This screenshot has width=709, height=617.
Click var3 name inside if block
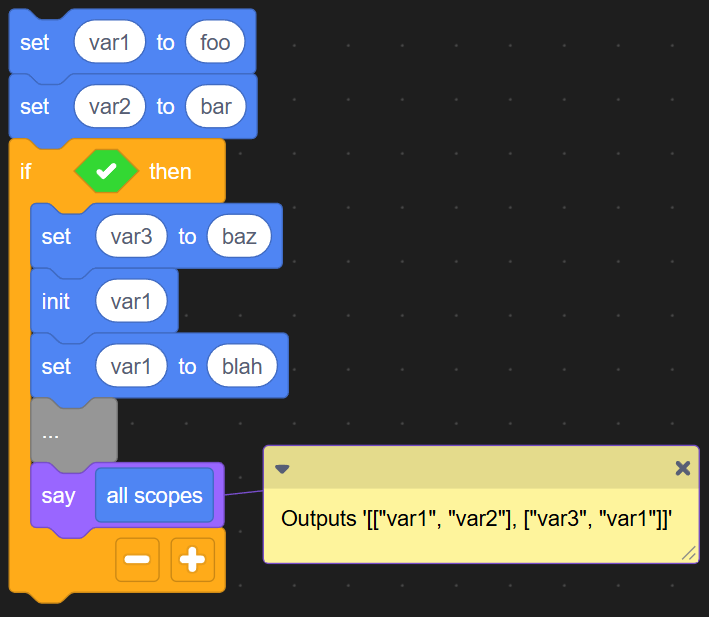tap(131, 236)
